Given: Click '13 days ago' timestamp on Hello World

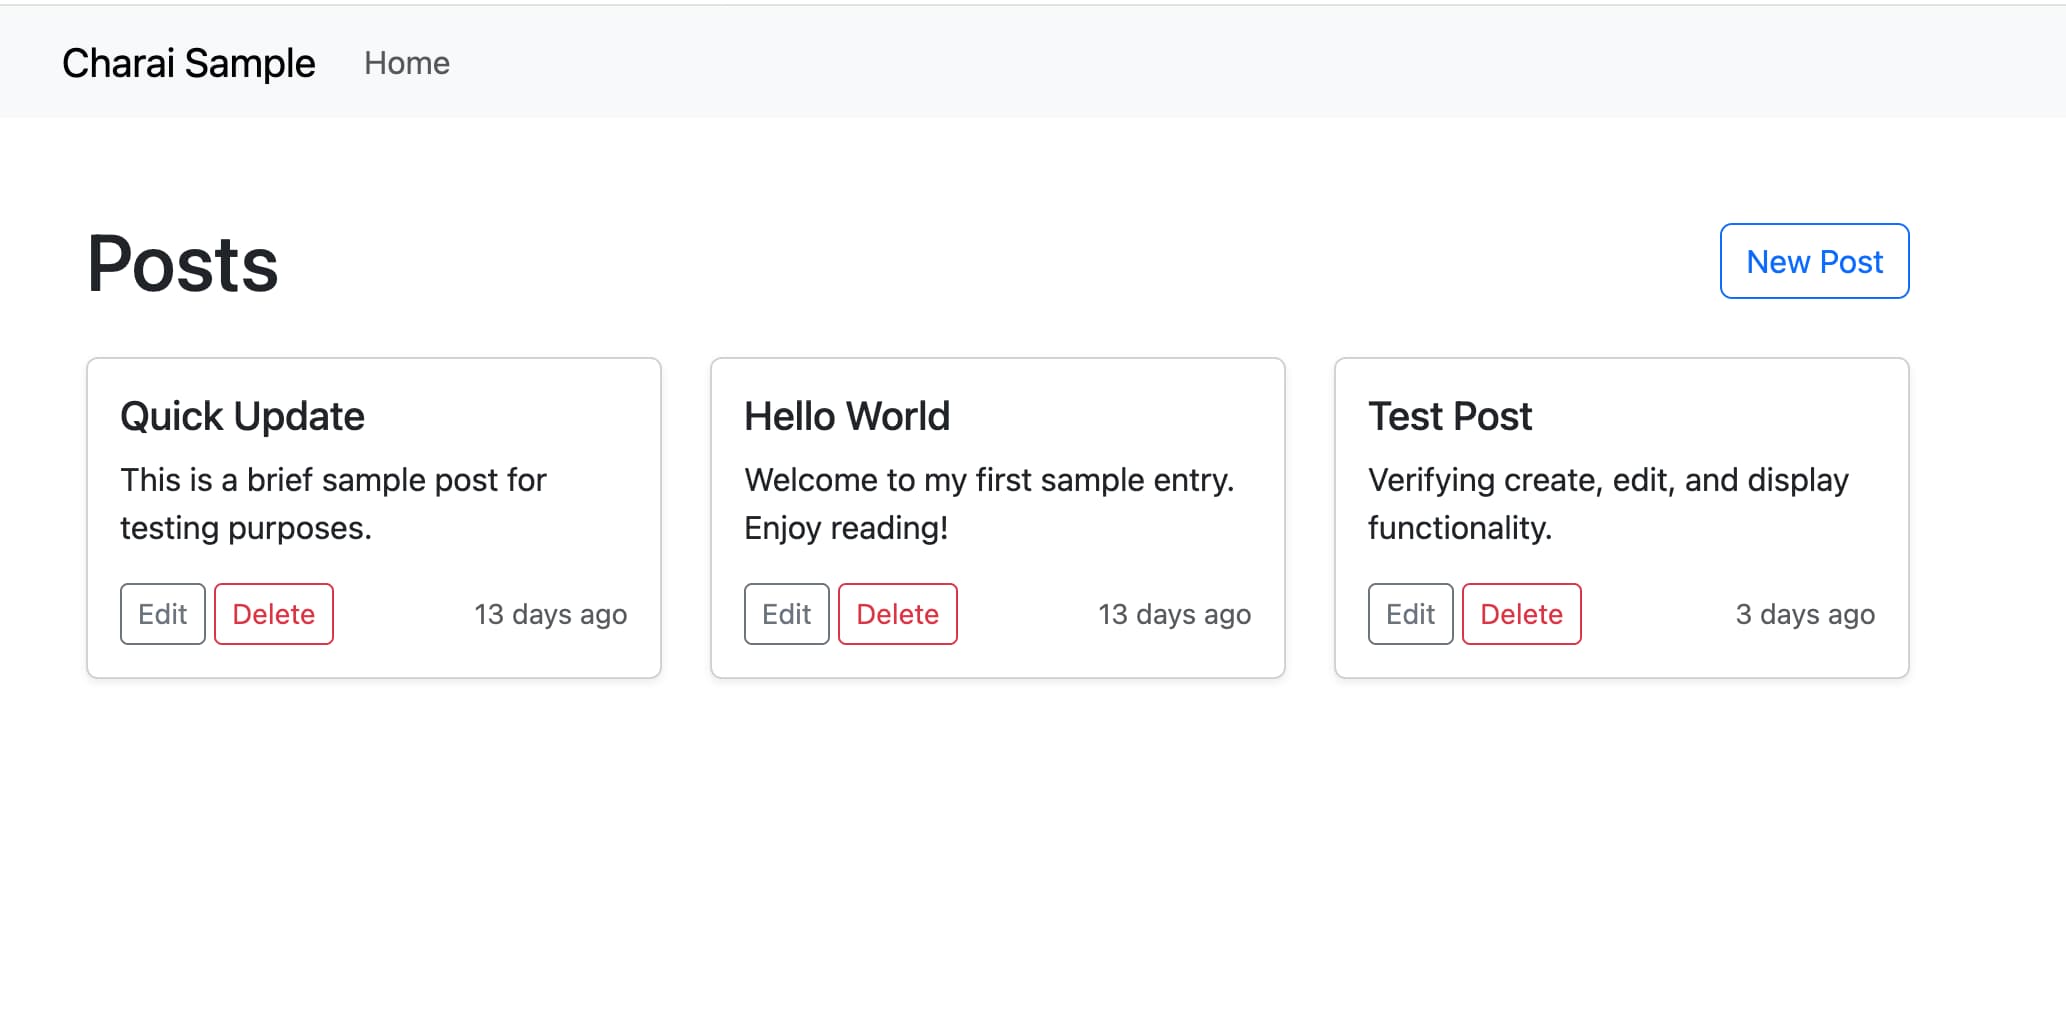Looking at the screenshot, I should click(1174, 614).
